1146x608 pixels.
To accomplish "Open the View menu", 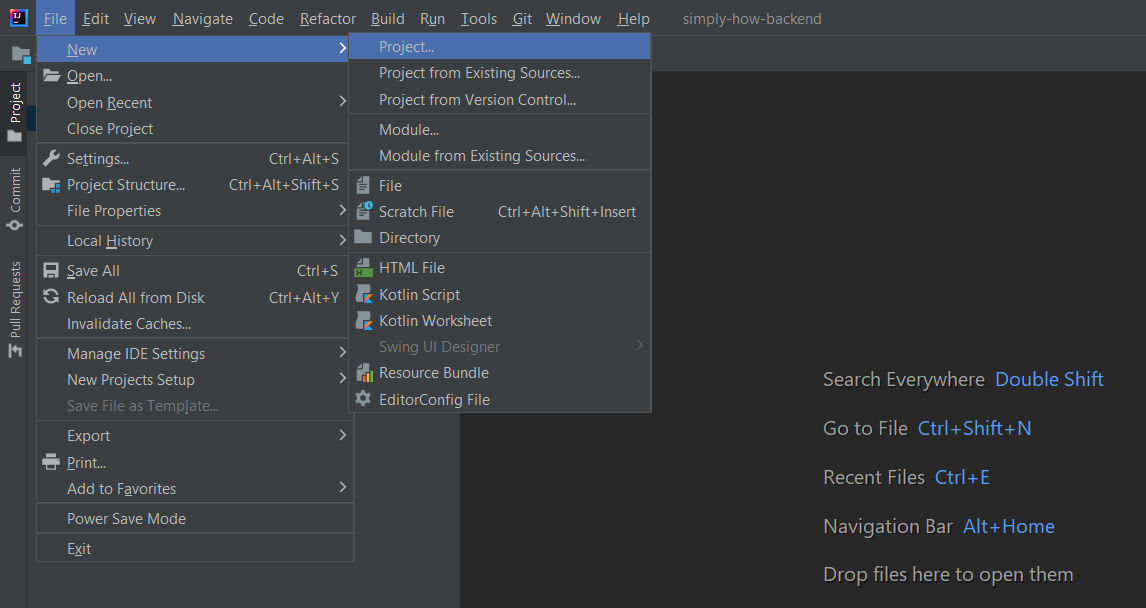I will pyautogui.click(x=140, y=18).
